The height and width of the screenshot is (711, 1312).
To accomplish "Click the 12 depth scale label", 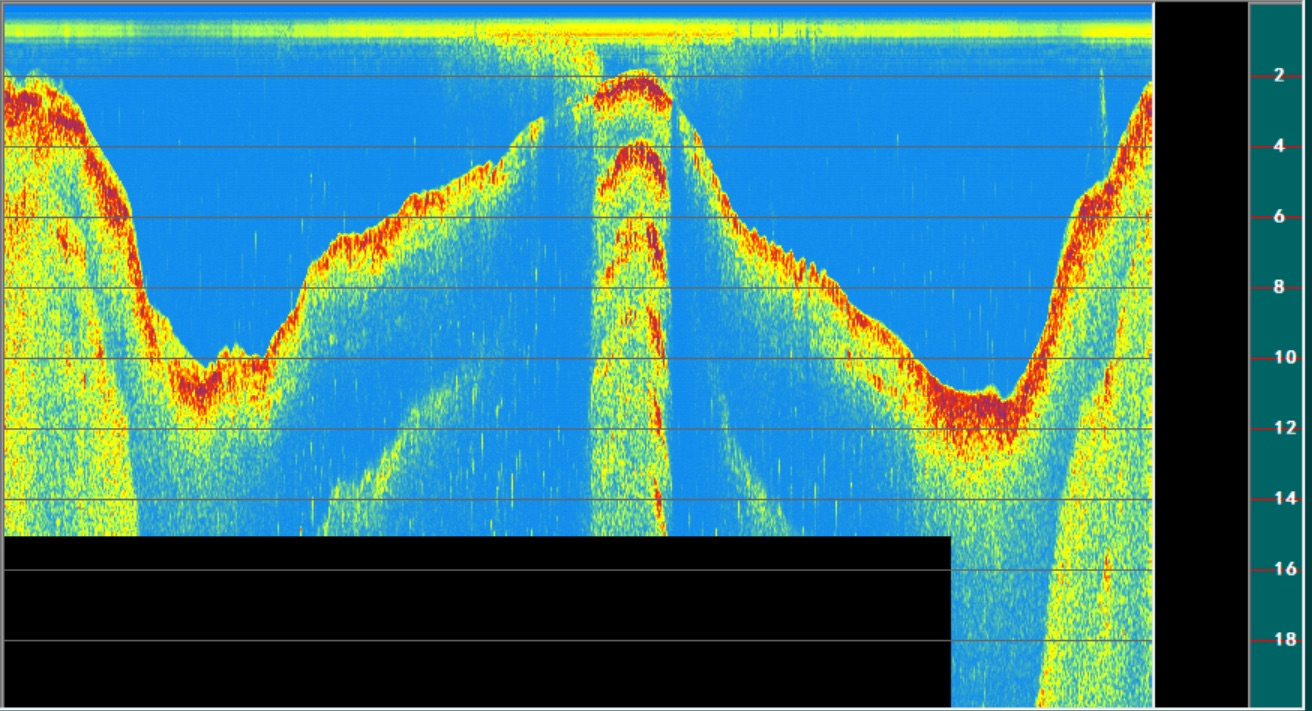I will tap(1284, 428).
